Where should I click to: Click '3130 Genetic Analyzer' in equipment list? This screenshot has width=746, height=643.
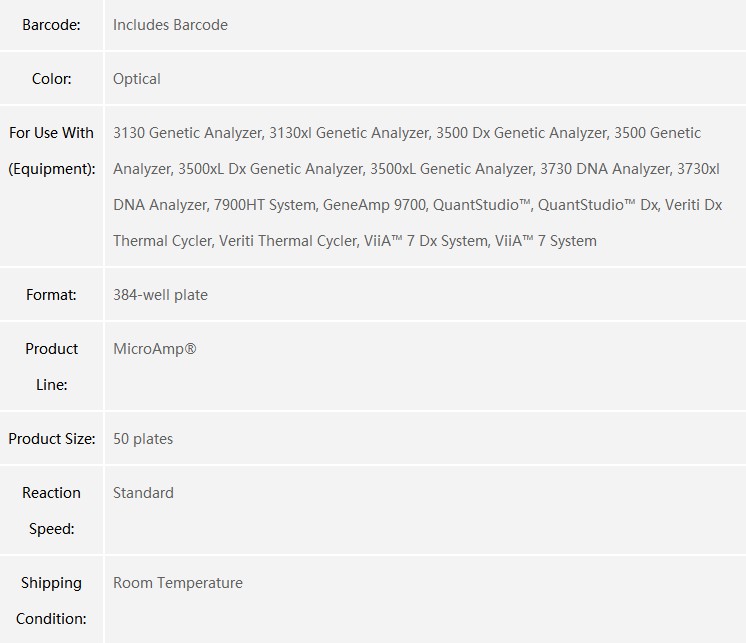187,133
